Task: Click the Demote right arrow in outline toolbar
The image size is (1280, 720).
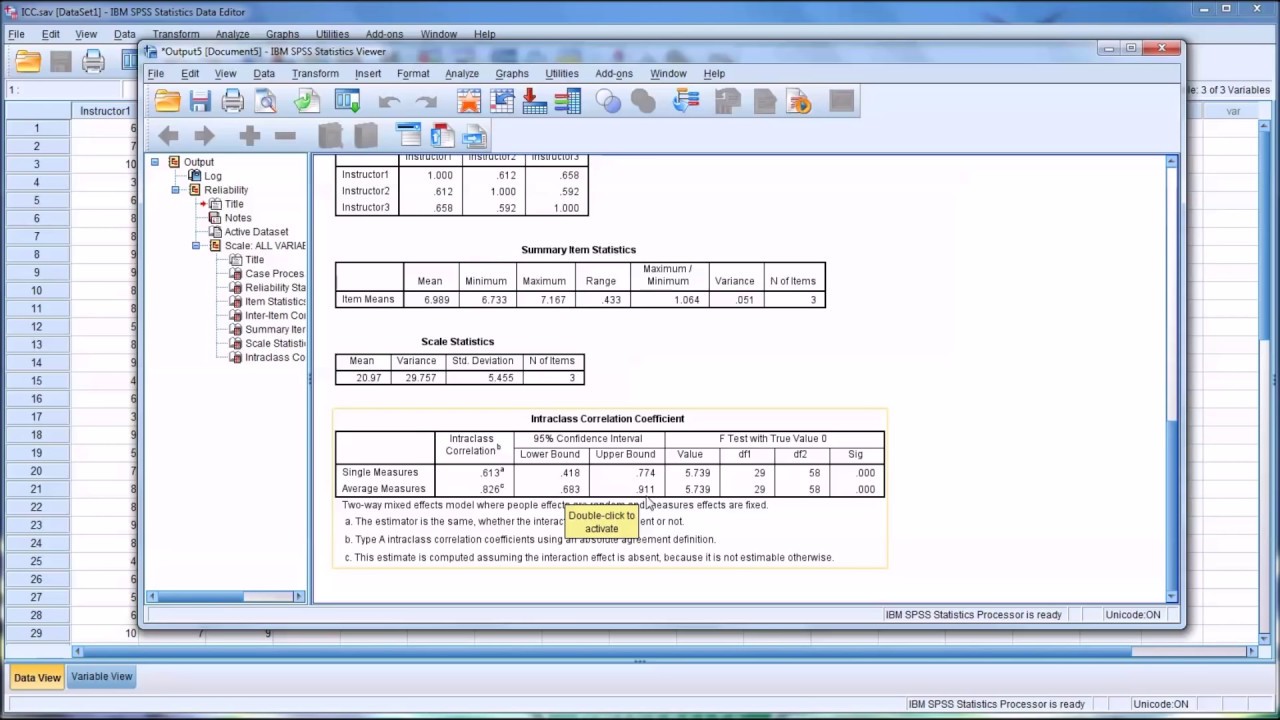Action: 204,136
